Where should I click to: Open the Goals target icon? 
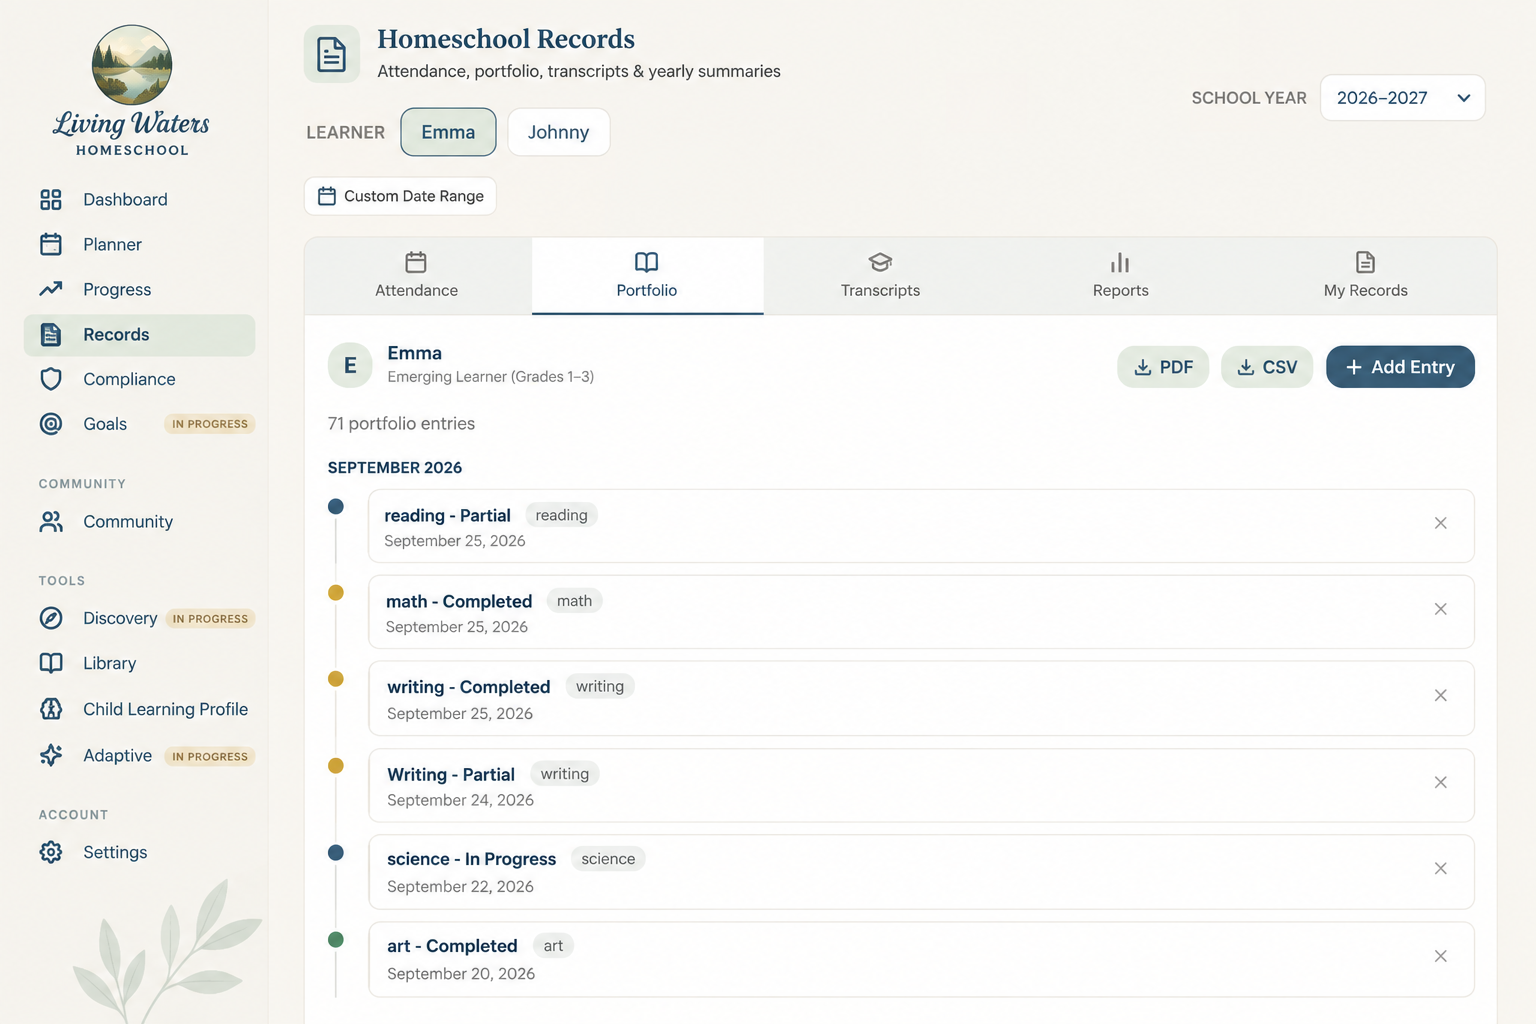(51, 424)
